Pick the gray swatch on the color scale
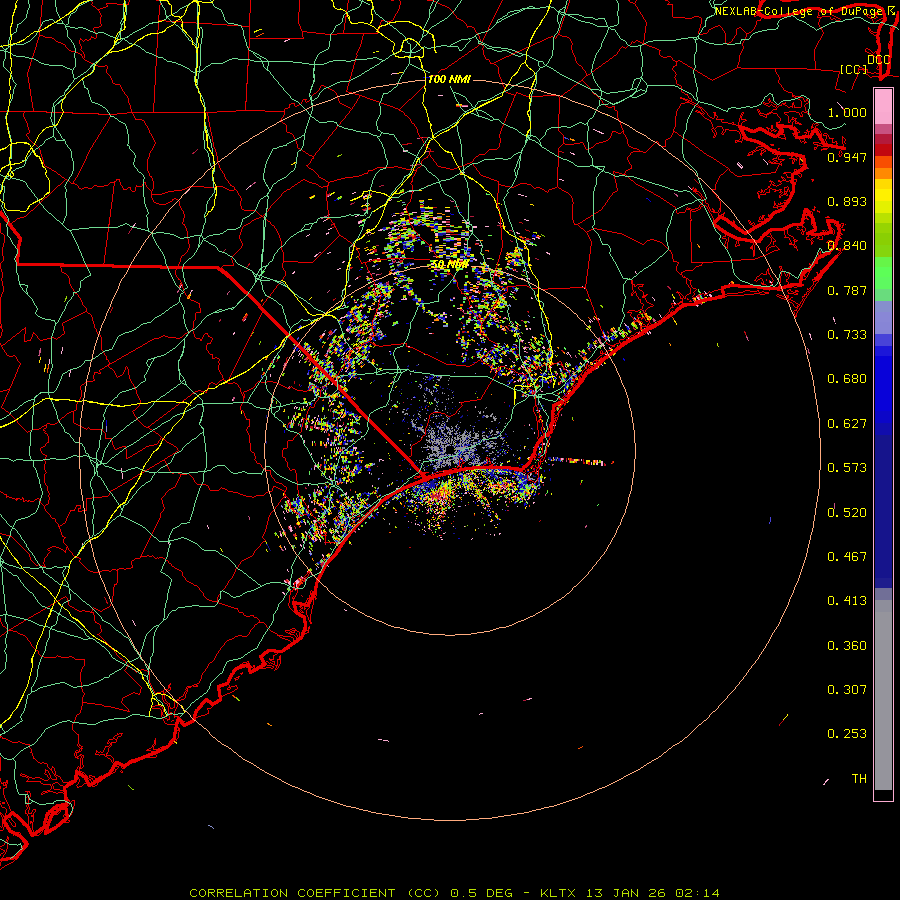The image size is (900, 900). tap(883, 695)
